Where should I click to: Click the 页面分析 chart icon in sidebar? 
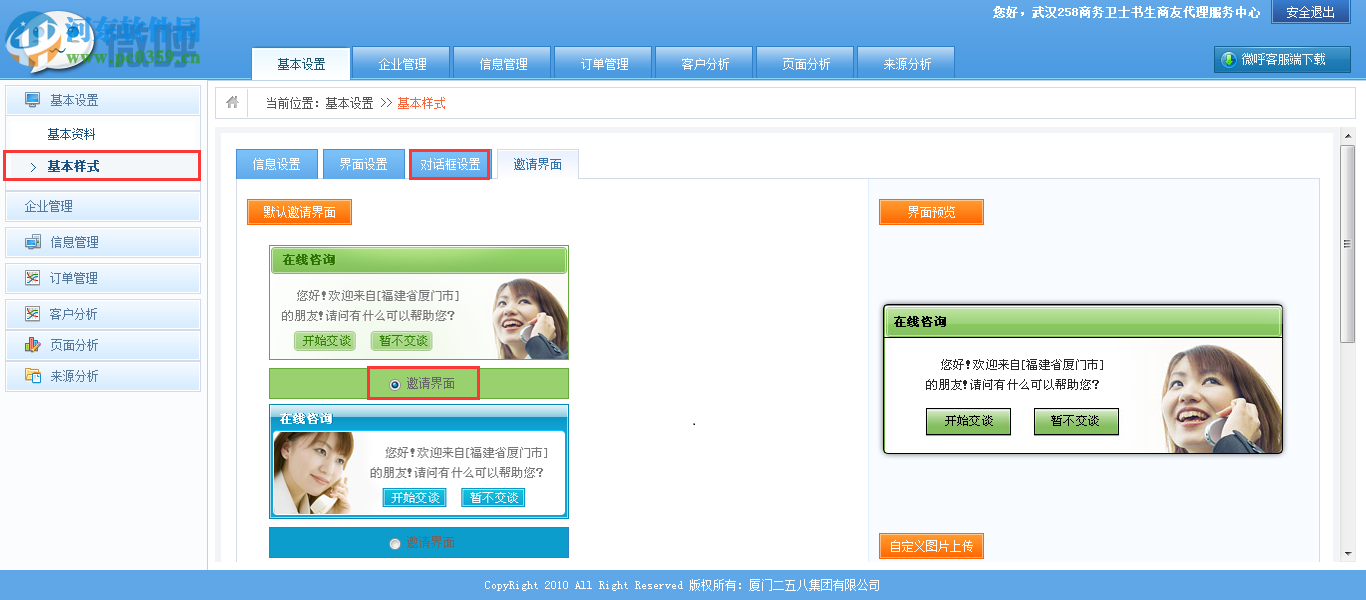tap(33, 345)
